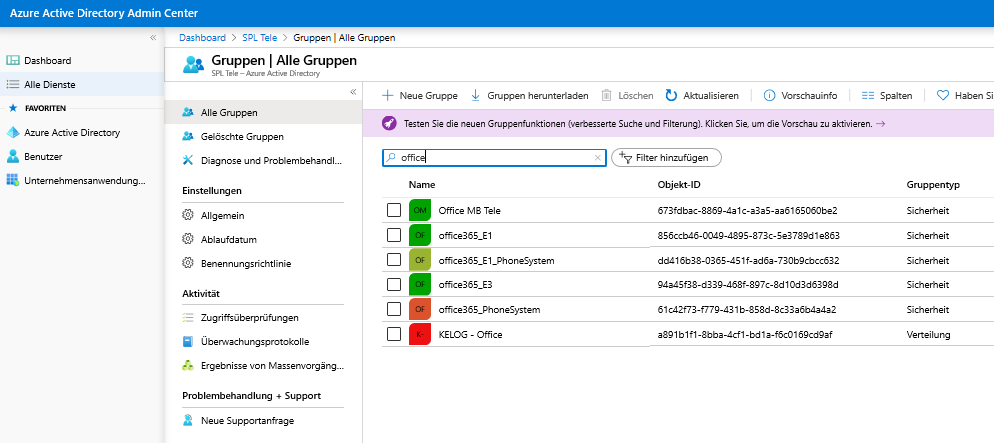Click the object ID 673fdbac-8869-4a1c-a3a5-aa6165060be2
Image resolution: width=994 pixels, height=443 pixels.
pos(748,210)
